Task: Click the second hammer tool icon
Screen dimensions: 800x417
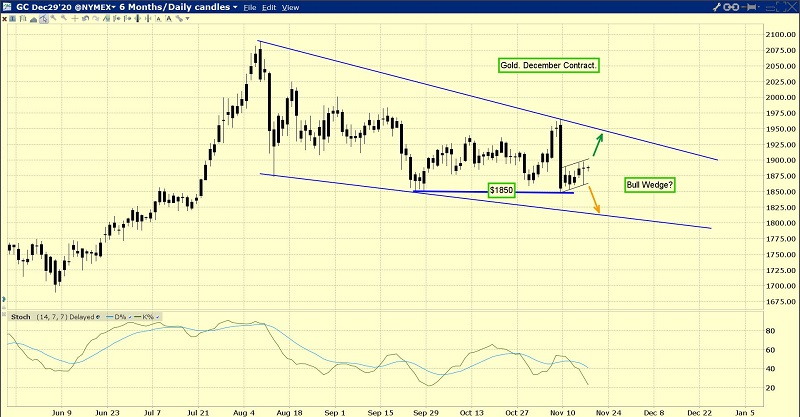Action: coord(64,18)
